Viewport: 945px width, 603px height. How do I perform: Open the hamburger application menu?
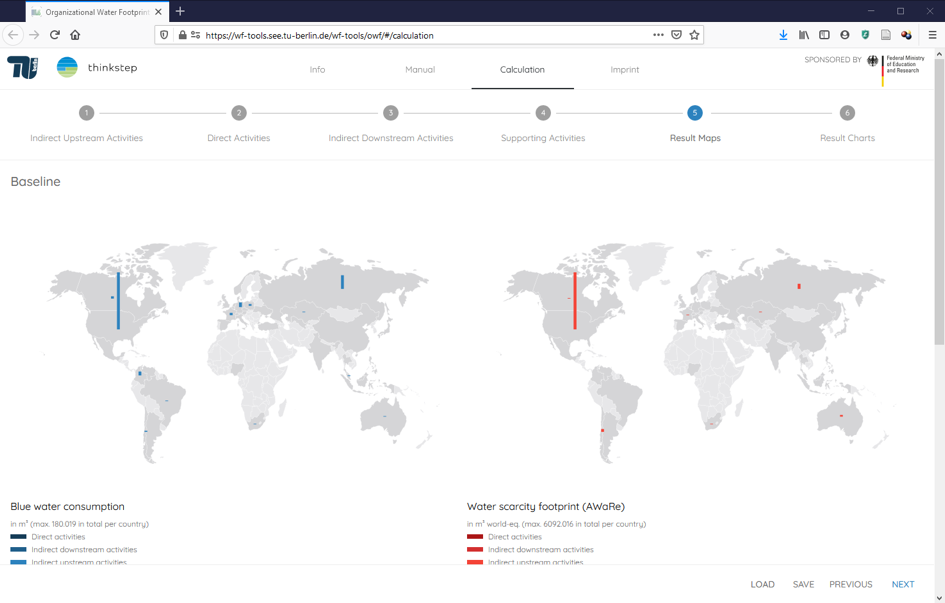(932, 35)
